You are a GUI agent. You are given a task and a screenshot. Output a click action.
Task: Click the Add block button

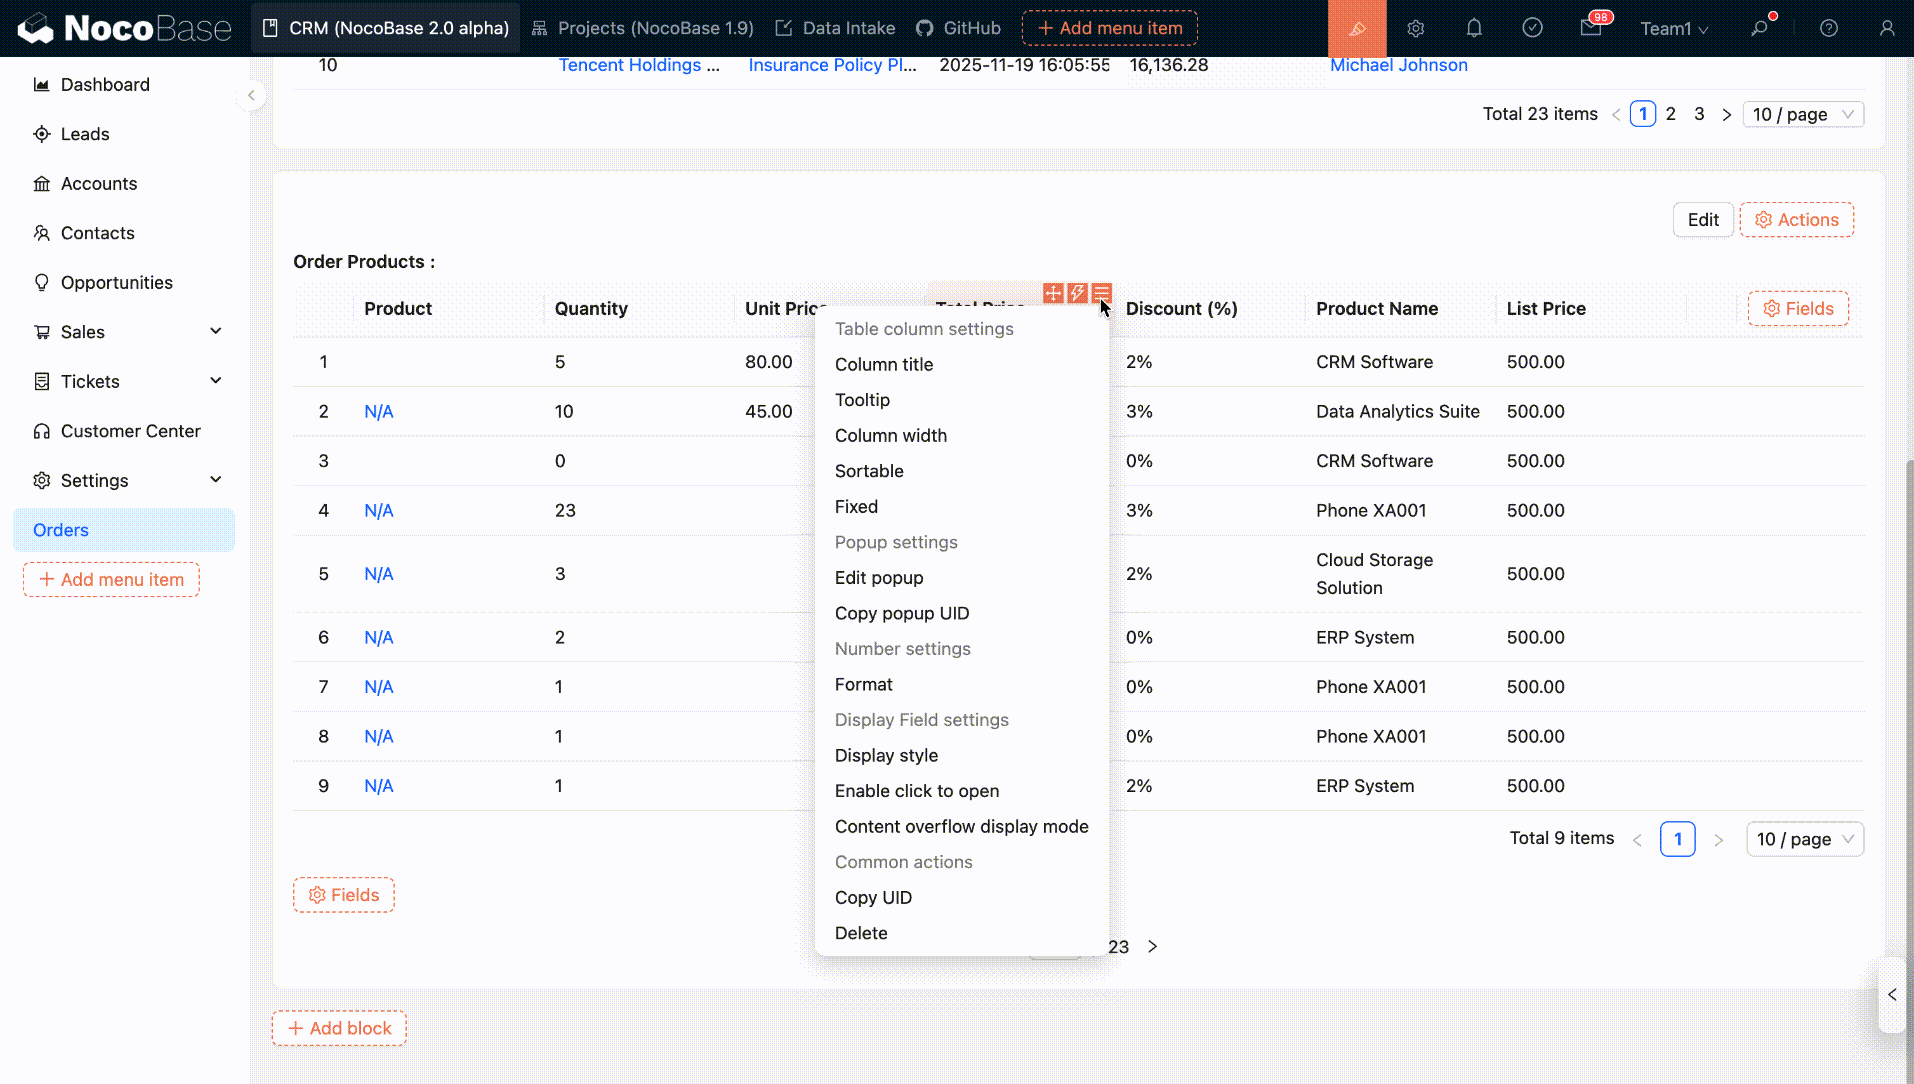(x=339, y=1028)
